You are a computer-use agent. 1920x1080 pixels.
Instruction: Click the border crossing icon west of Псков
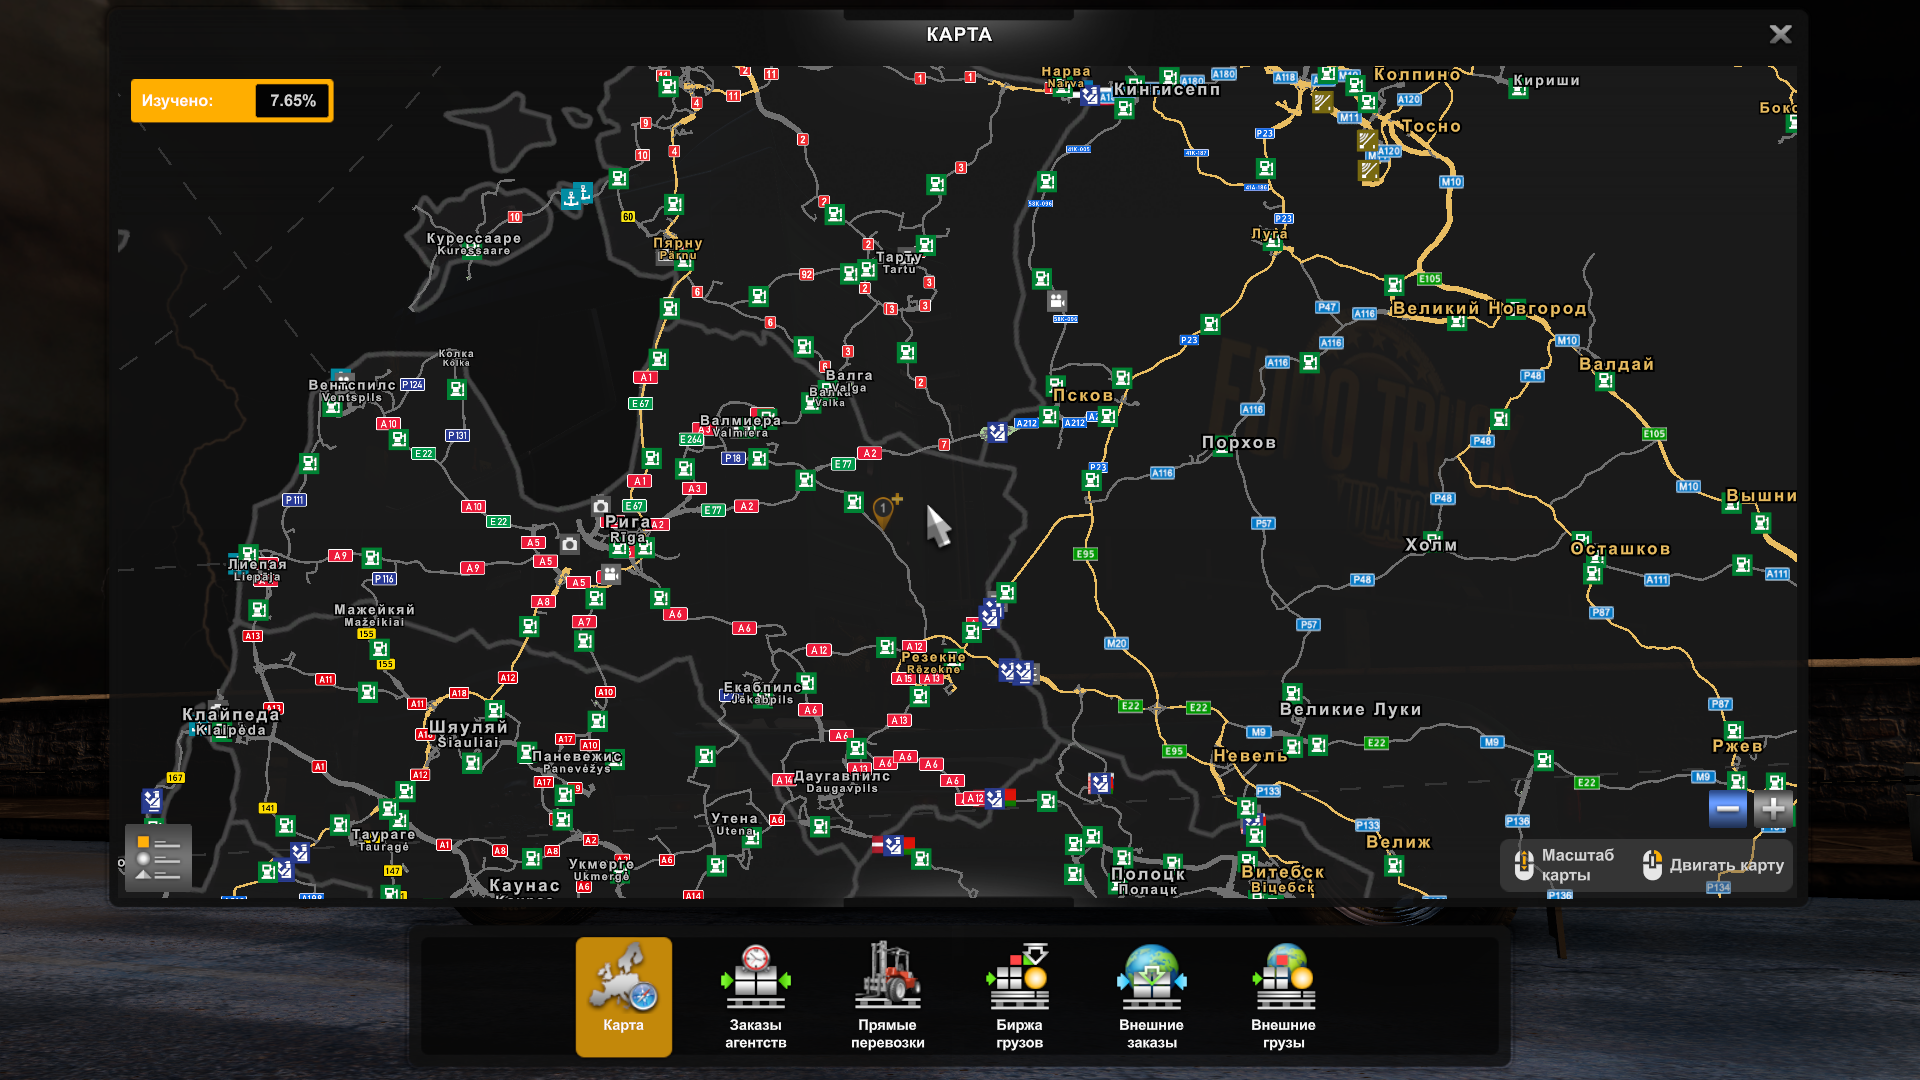pos(997,432)
